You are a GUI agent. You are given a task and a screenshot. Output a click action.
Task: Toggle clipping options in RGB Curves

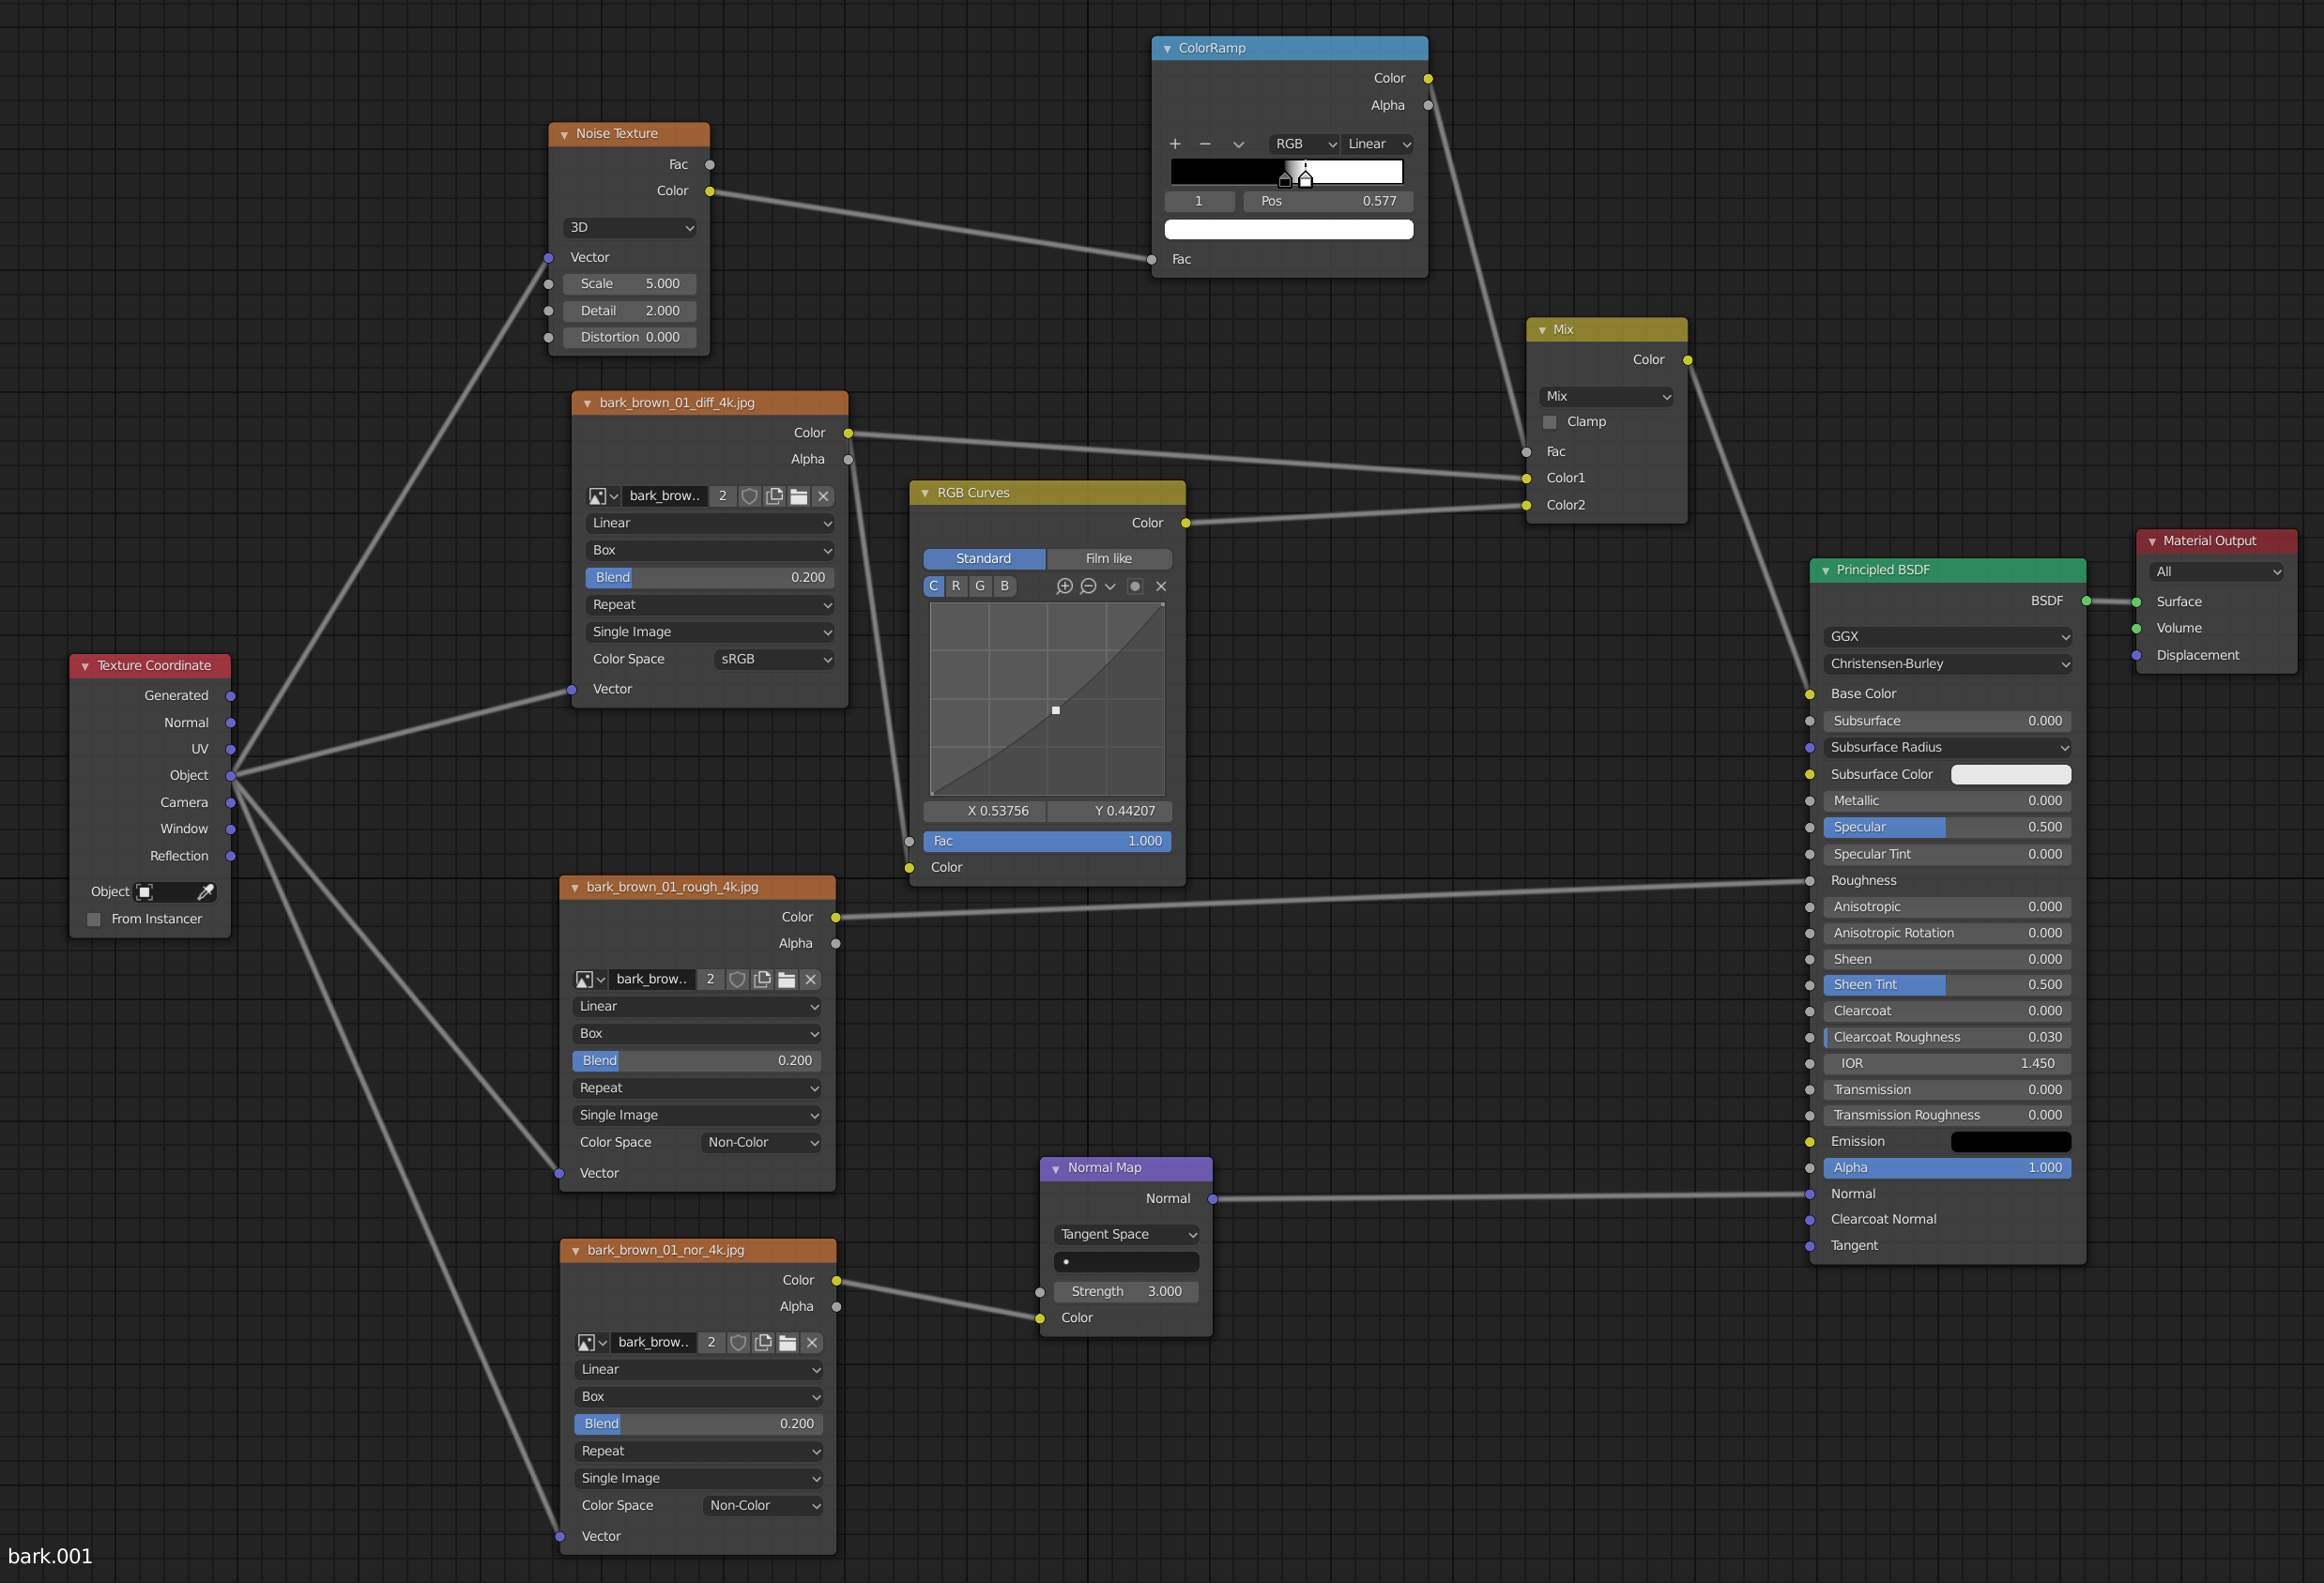click(x=1135, y=586)
